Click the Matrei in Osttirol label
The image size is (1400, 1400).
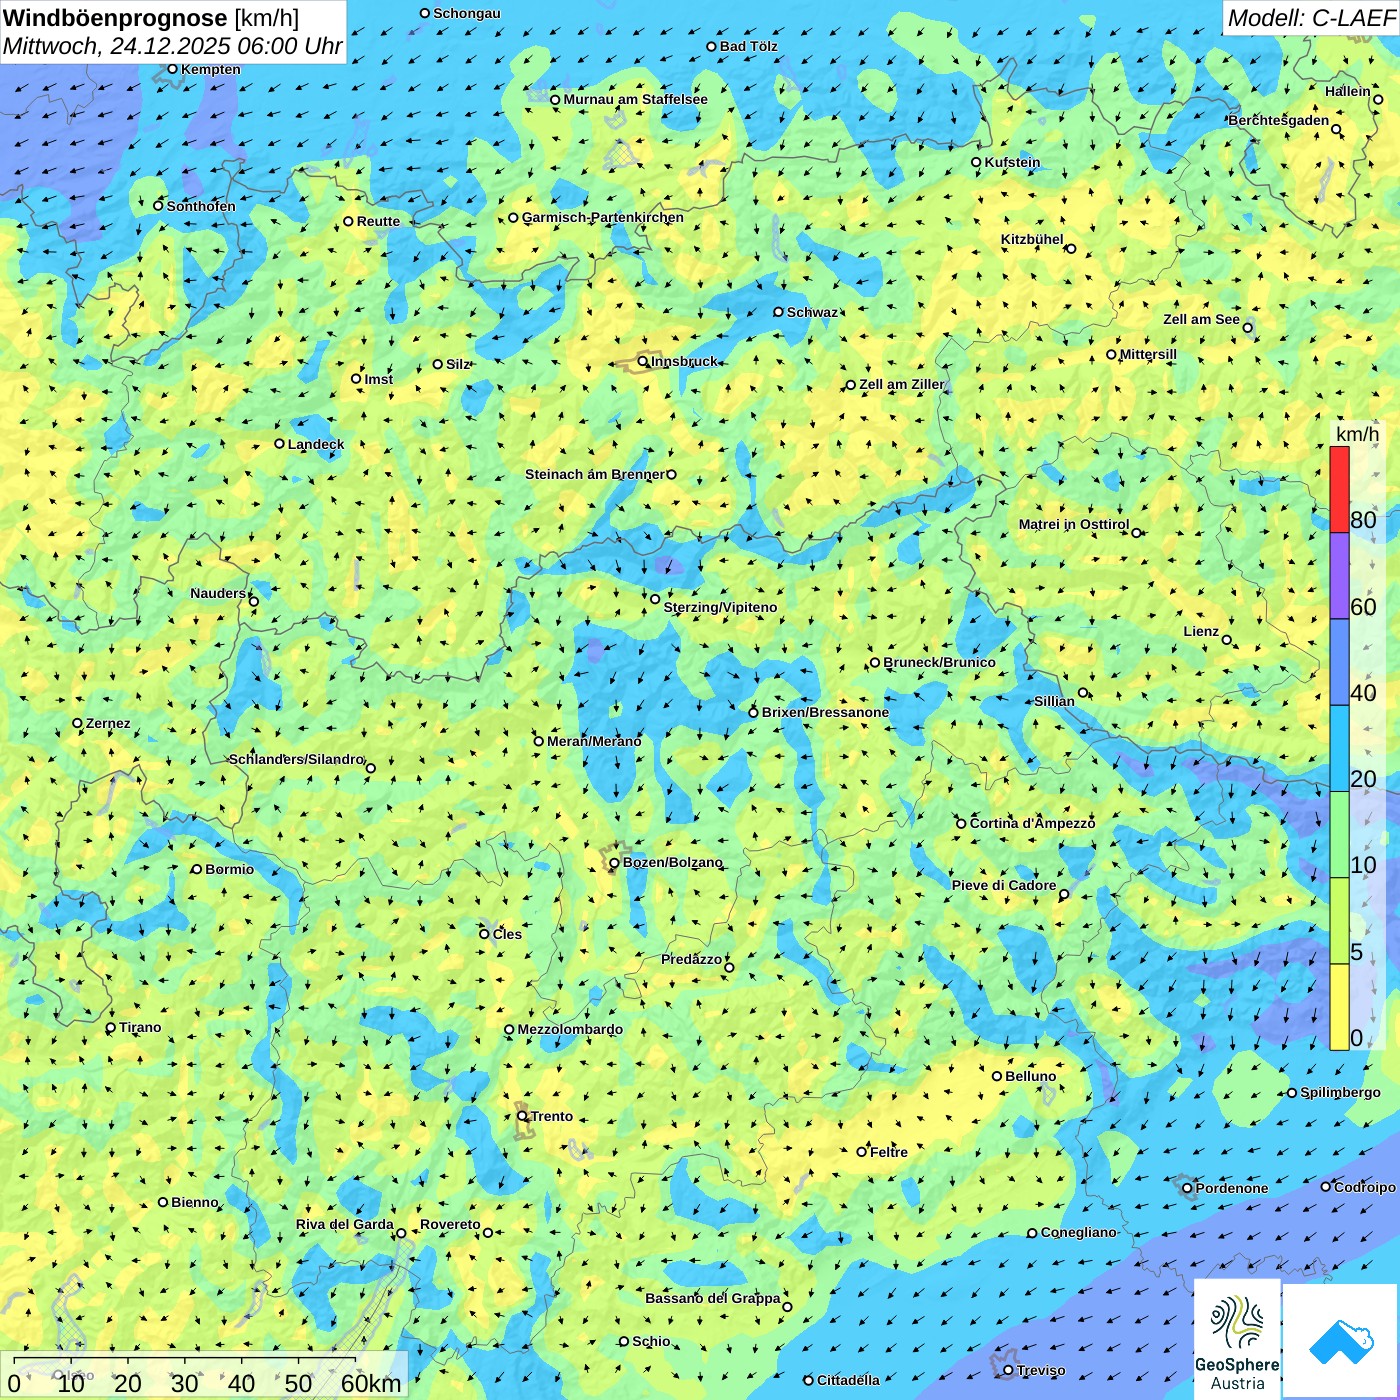coord(1073,524)
